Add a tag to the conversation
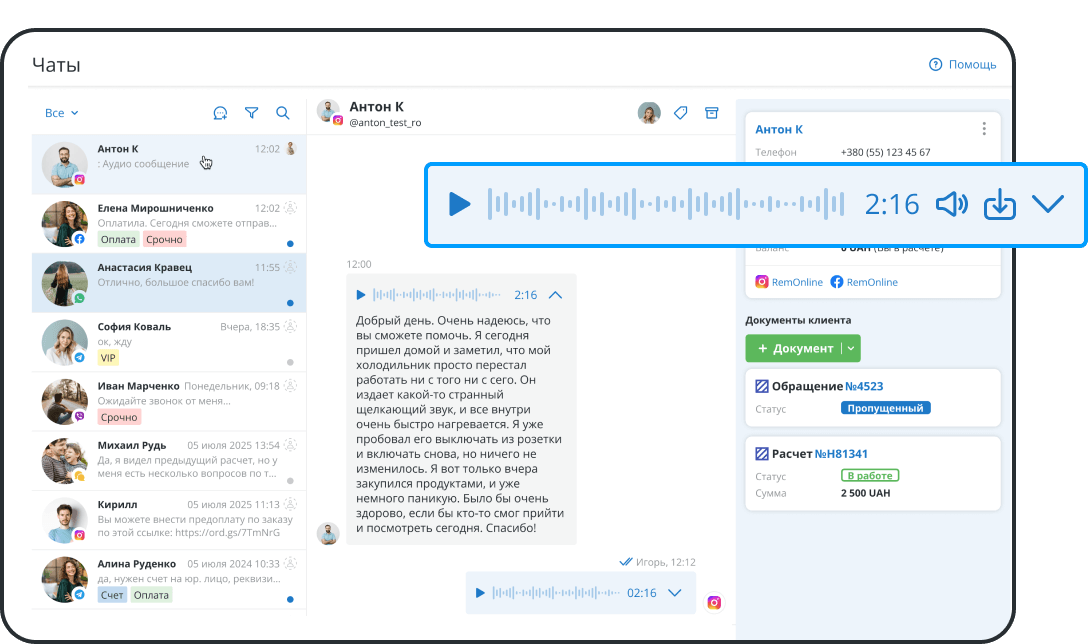 681,113
